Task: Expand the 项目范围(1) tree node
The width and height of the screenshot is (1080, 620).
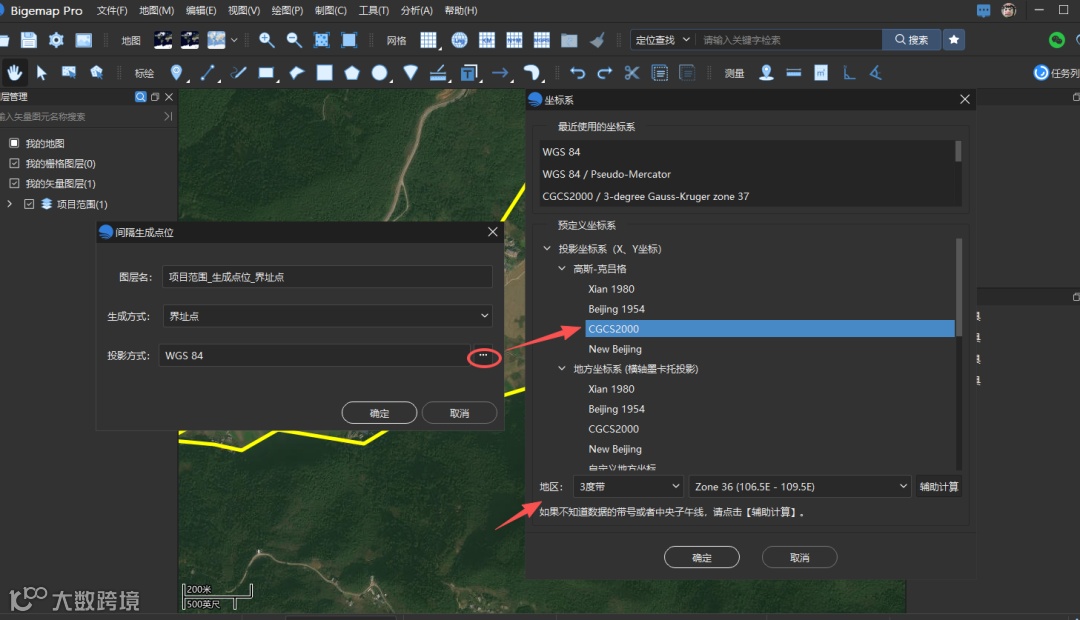Action: (10, 204)
